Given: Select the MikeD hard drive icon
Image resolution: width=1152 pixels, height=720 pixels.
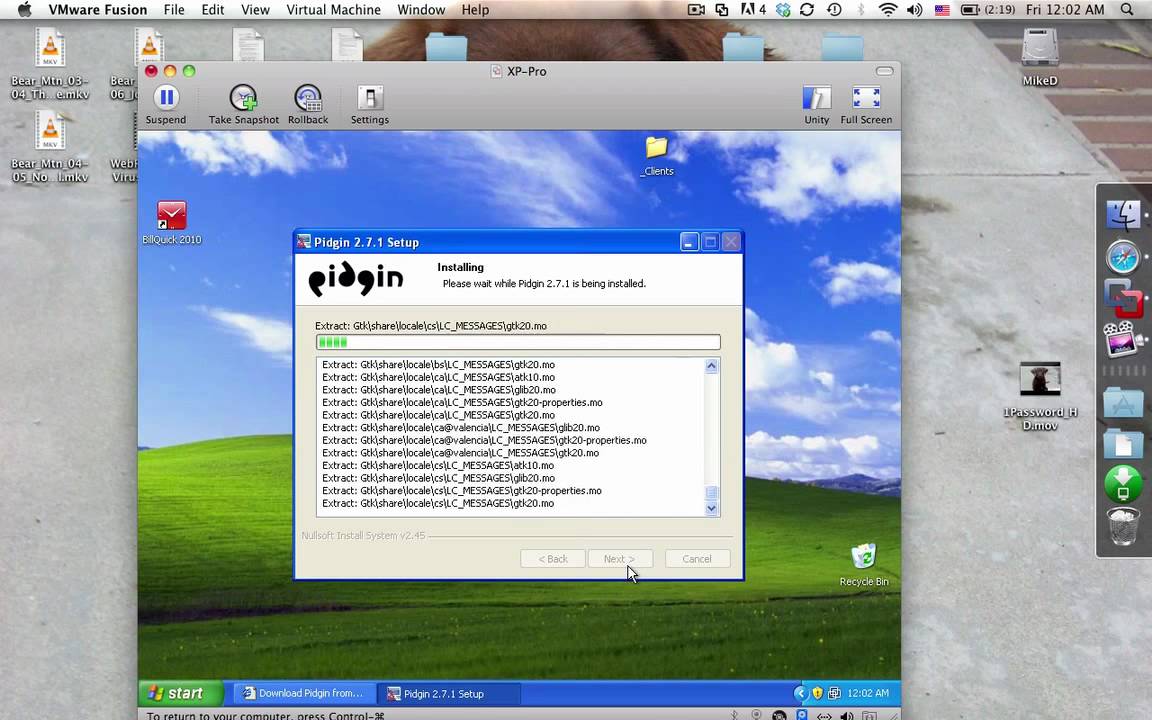Looking at the screenshot, I should 1040,57.
